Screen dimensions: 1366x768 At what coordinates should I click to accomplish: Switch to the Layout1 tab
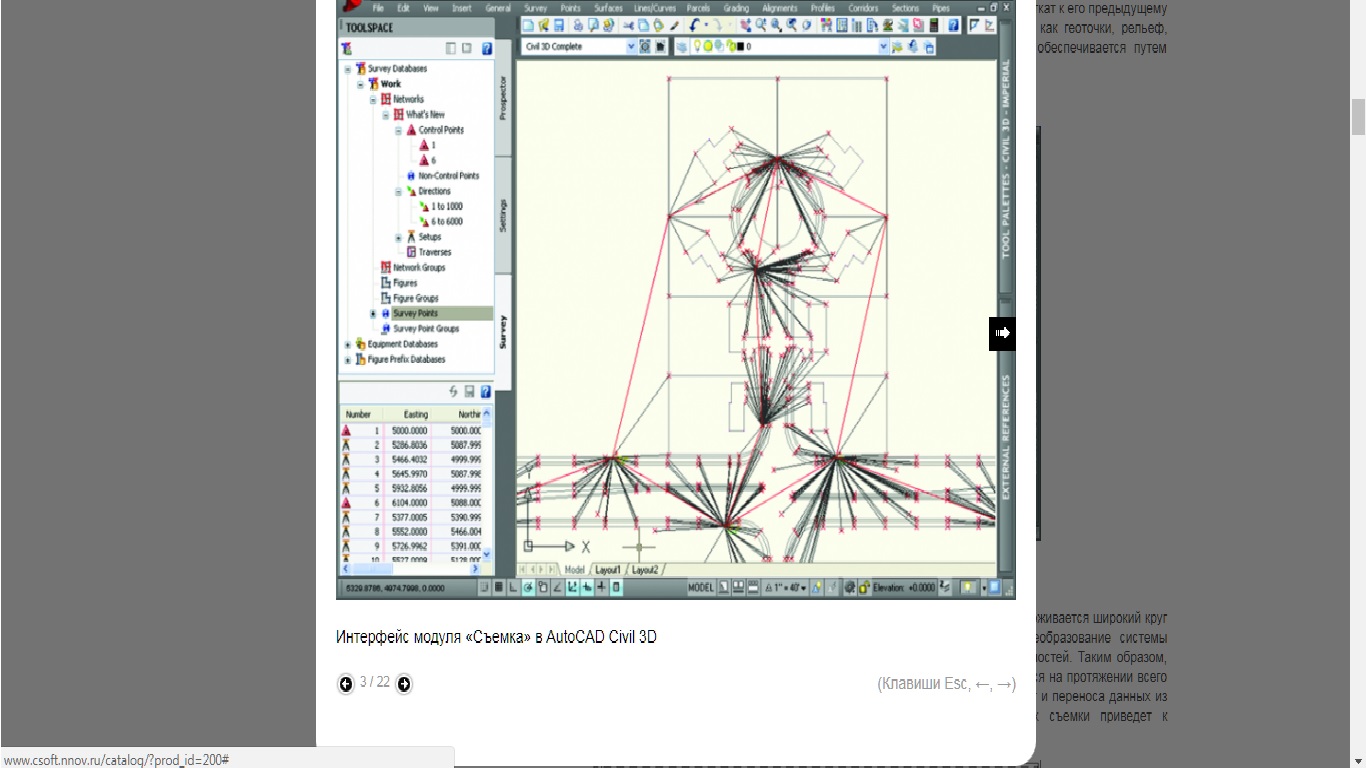608,570
